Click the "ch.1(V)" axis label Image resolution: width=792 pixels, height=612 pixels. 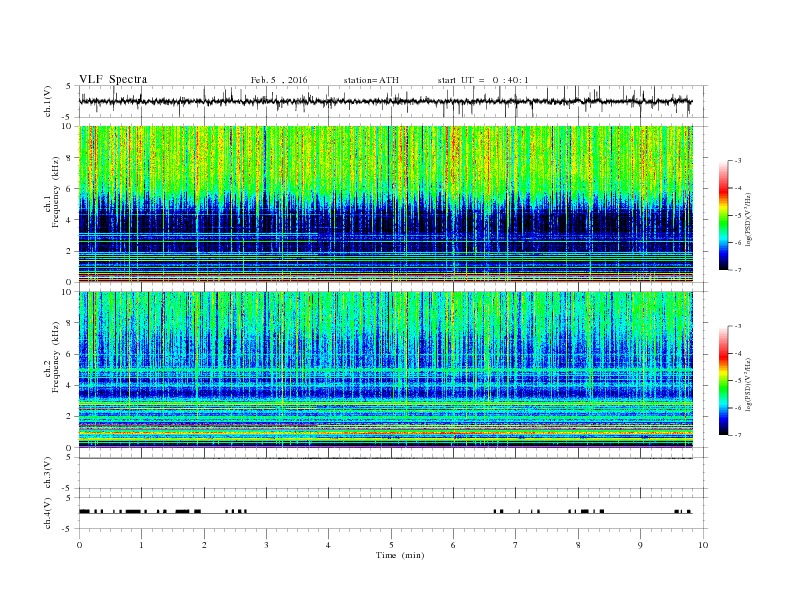pos(48,102)
